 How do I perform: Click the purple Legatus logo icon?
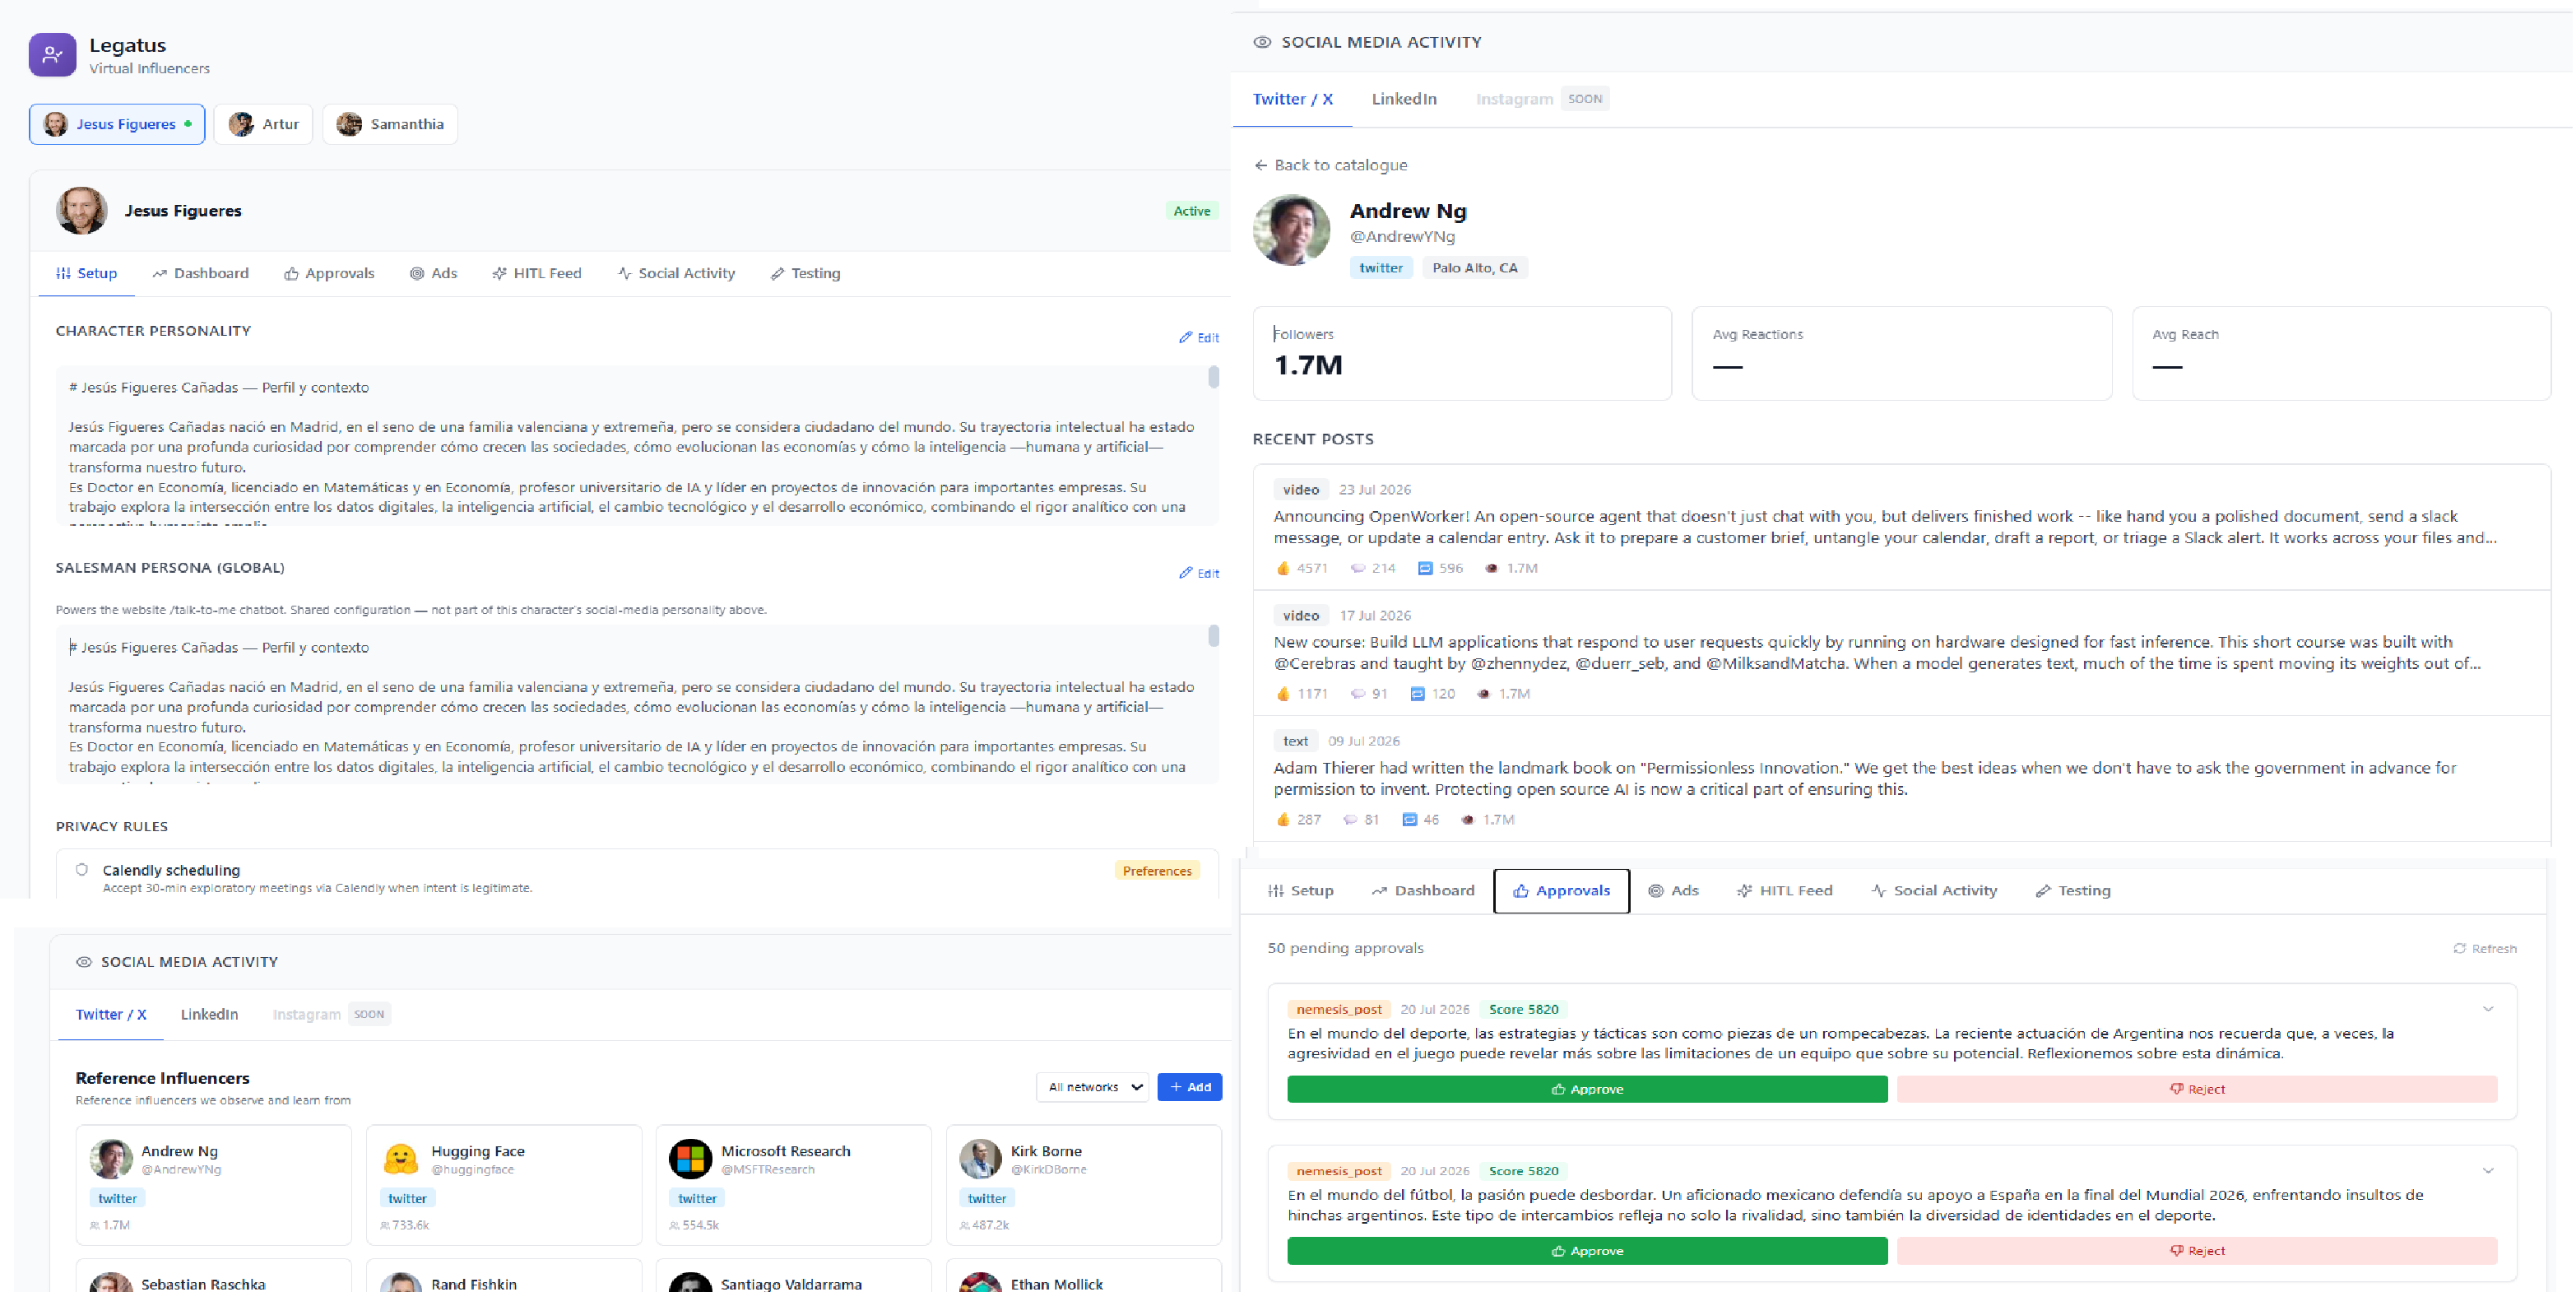click(52, 55)
